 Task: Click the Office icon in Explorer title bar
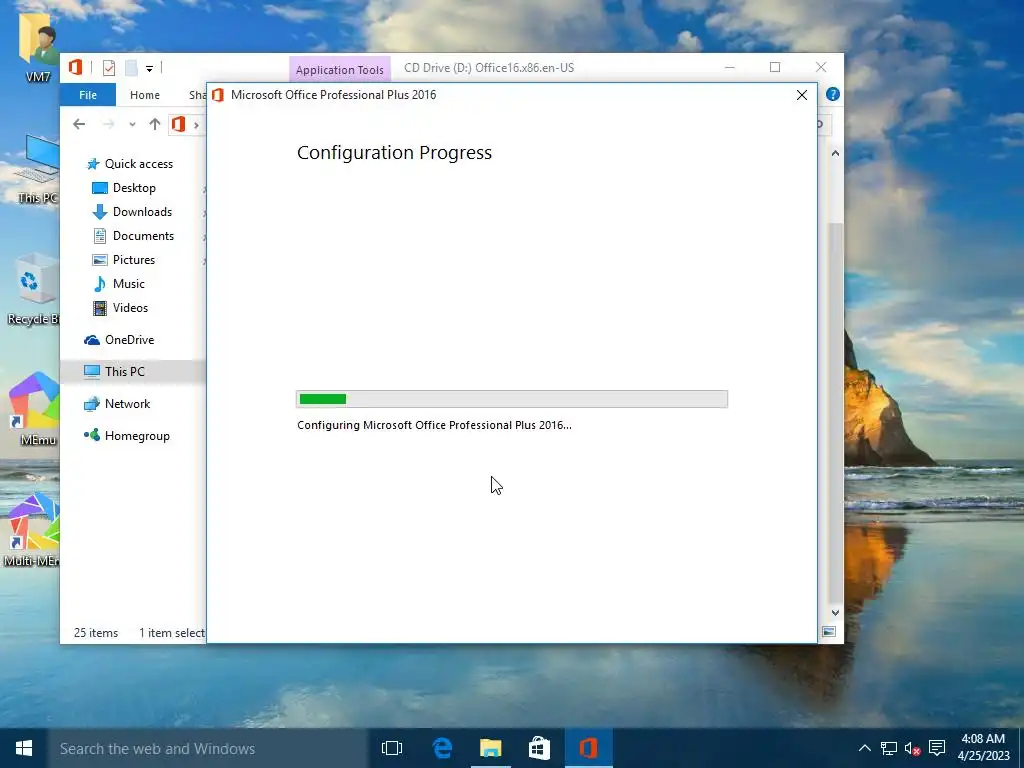[x=75, y=67]
